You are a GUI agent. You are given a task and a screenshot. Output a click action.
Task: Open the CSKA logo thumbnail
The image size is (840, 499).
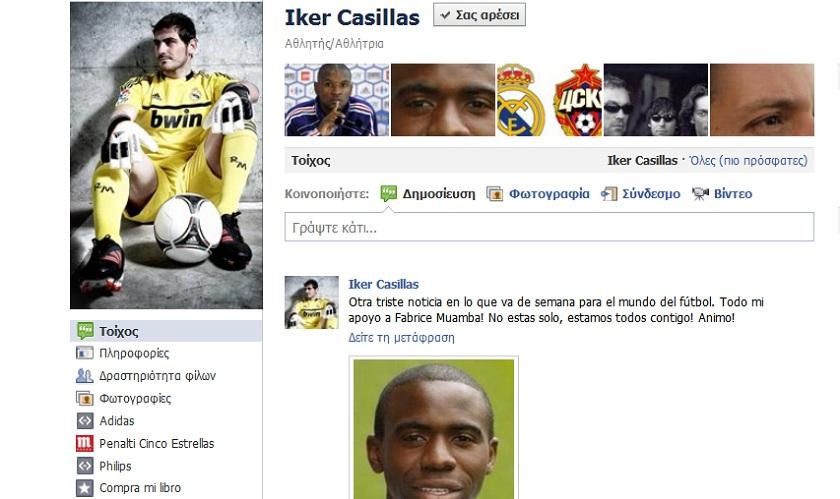click(x=576, y=100)
